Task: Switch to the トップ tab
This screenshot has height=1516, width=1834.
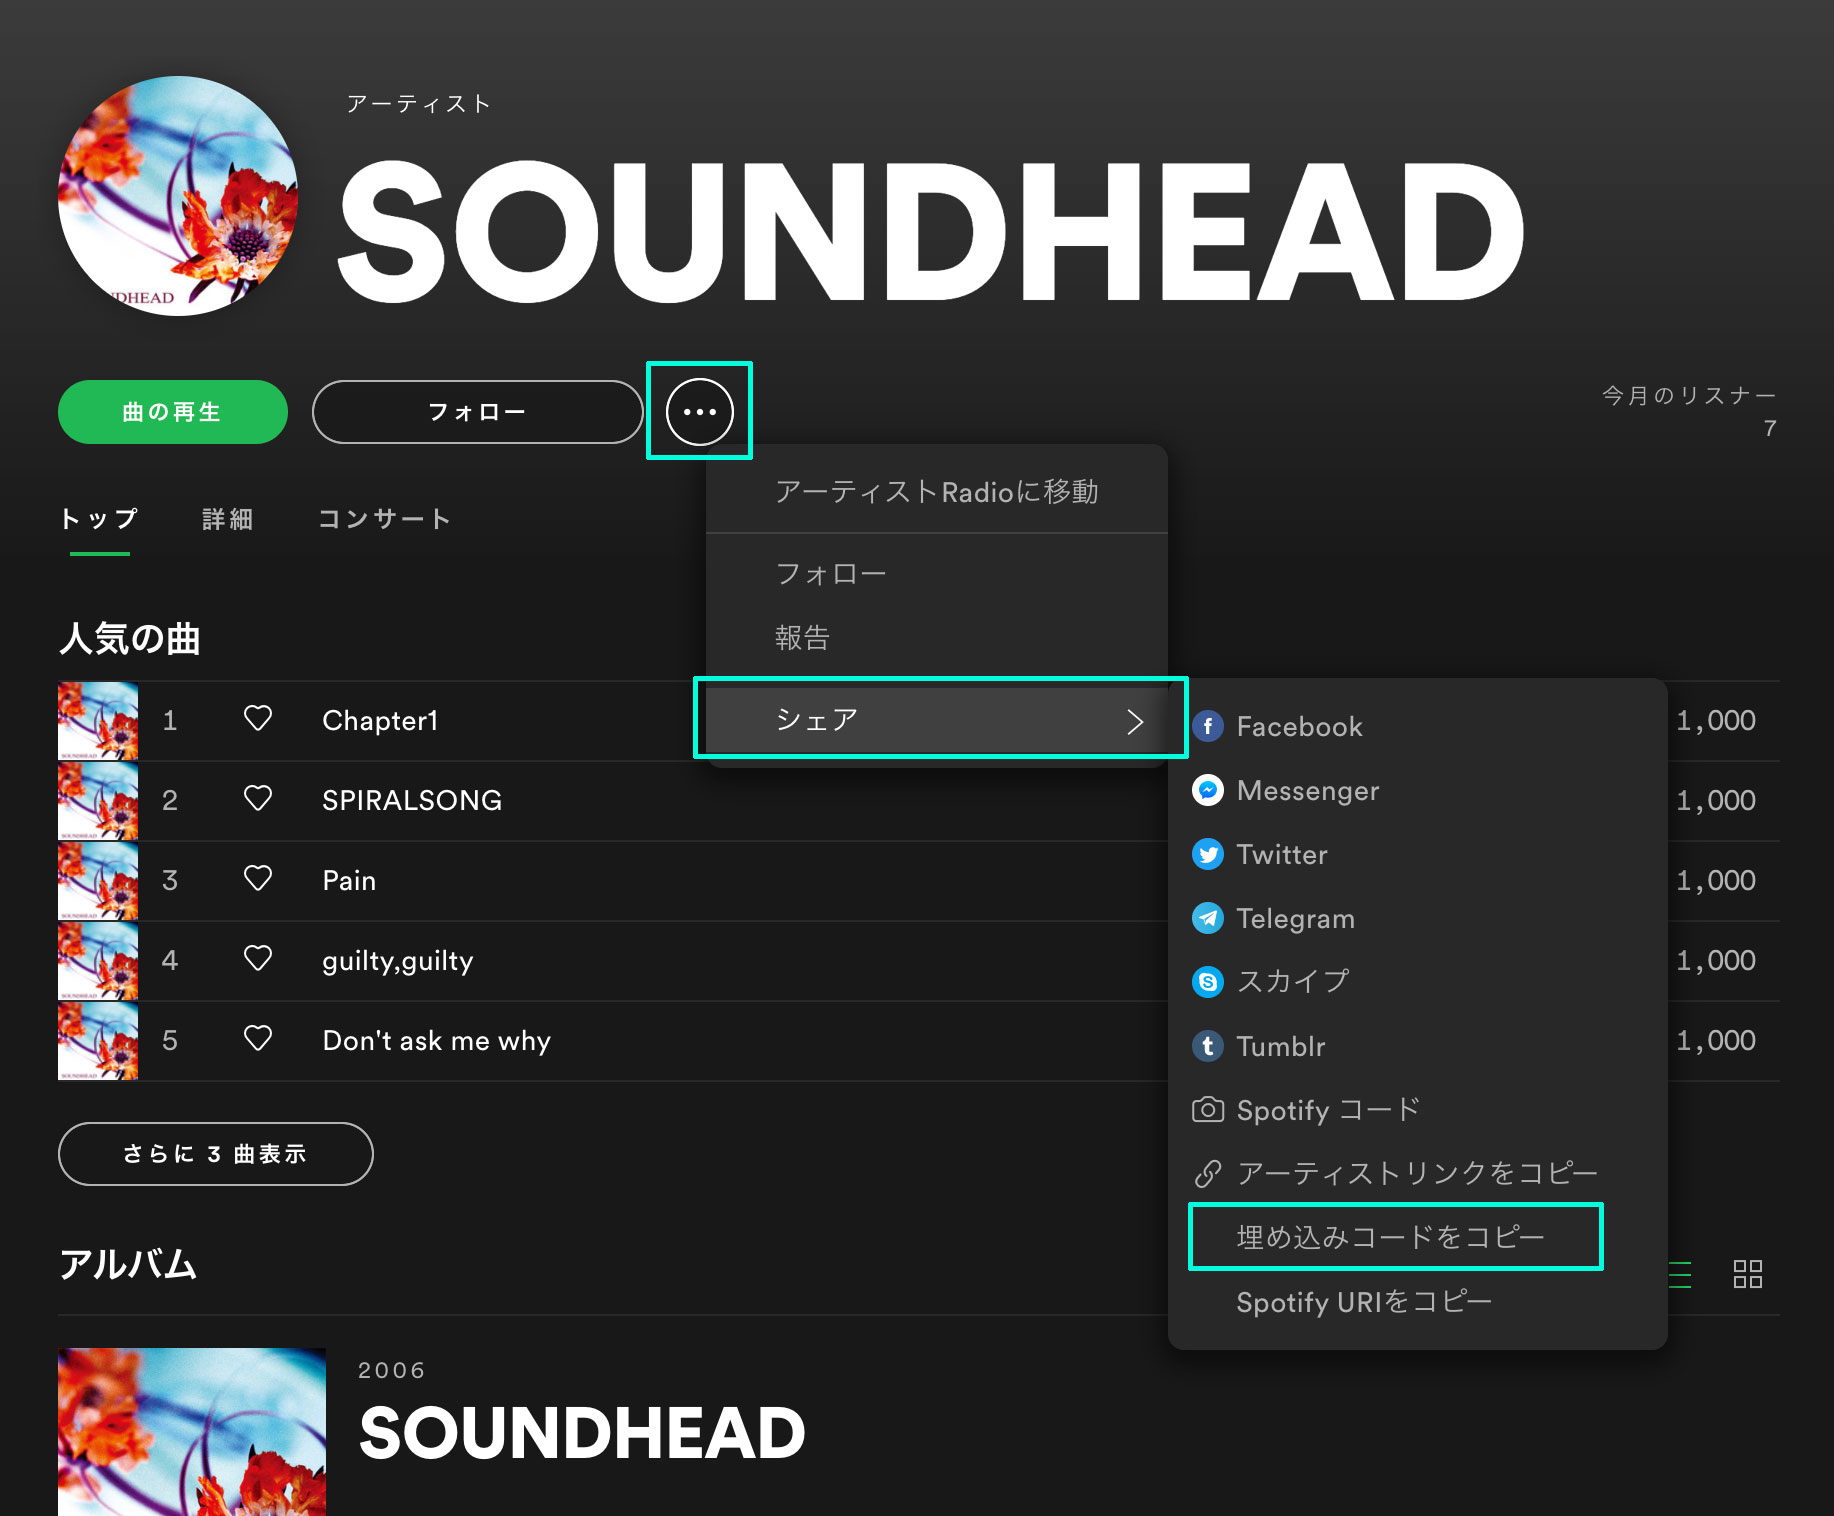Action: [99, 519]
